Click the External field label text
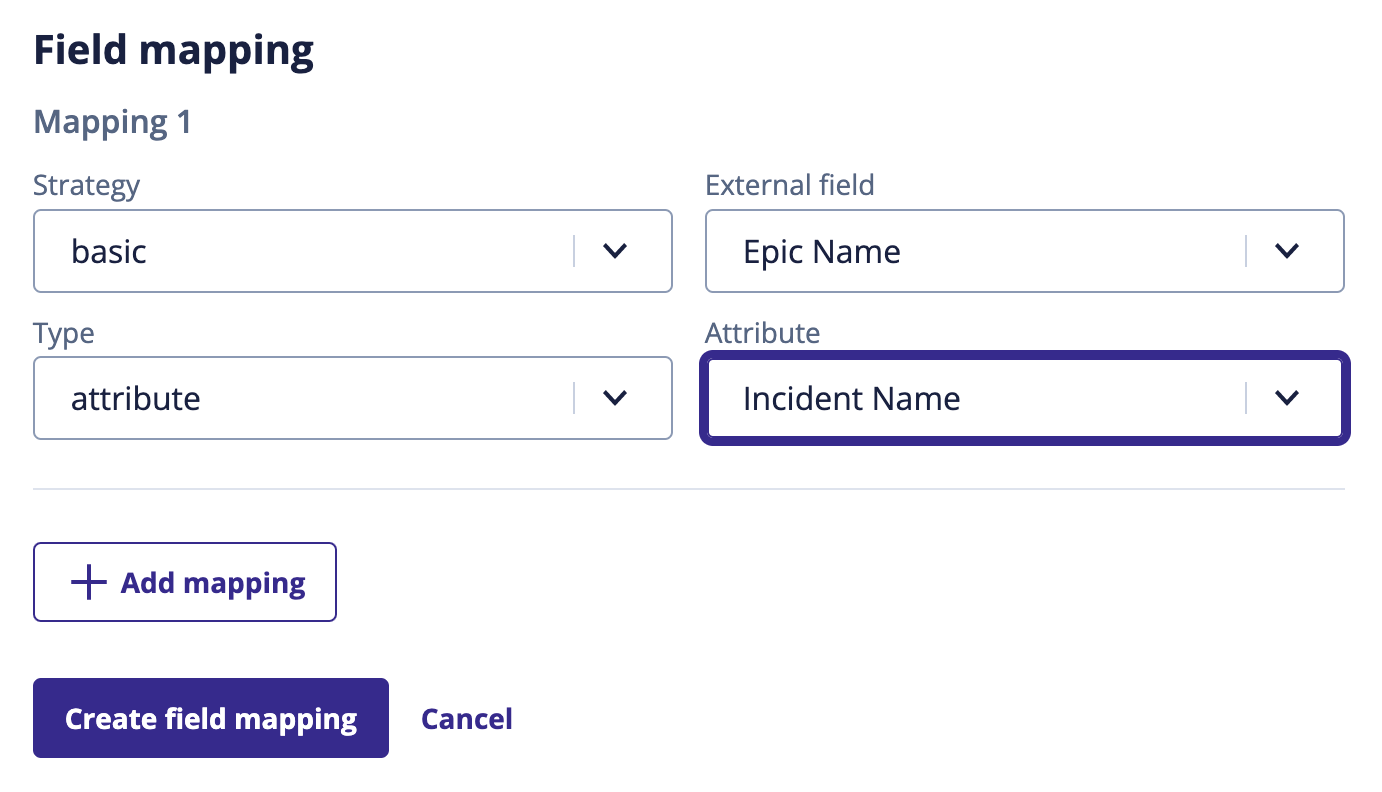1382x792 pixels. pos(789,185)
